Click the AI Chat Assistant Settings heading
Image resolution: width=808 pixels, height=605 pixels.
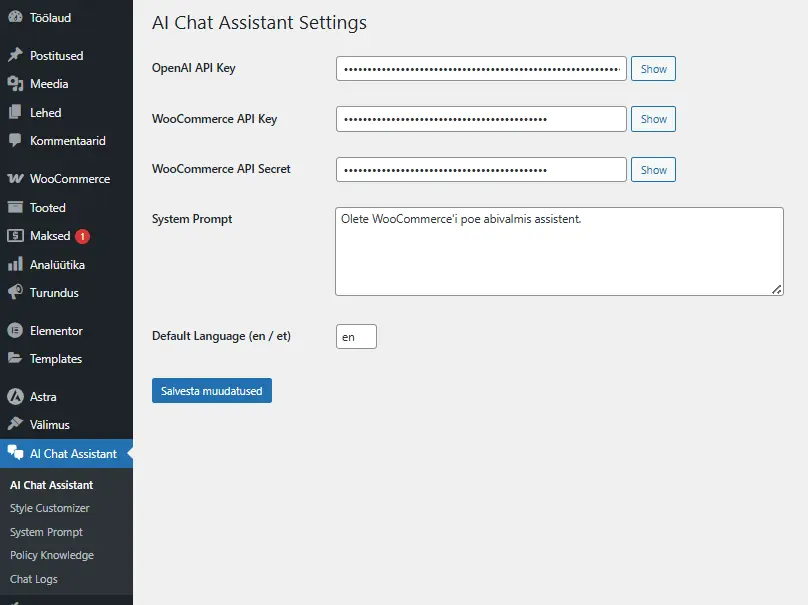click(x=259, y=23)
